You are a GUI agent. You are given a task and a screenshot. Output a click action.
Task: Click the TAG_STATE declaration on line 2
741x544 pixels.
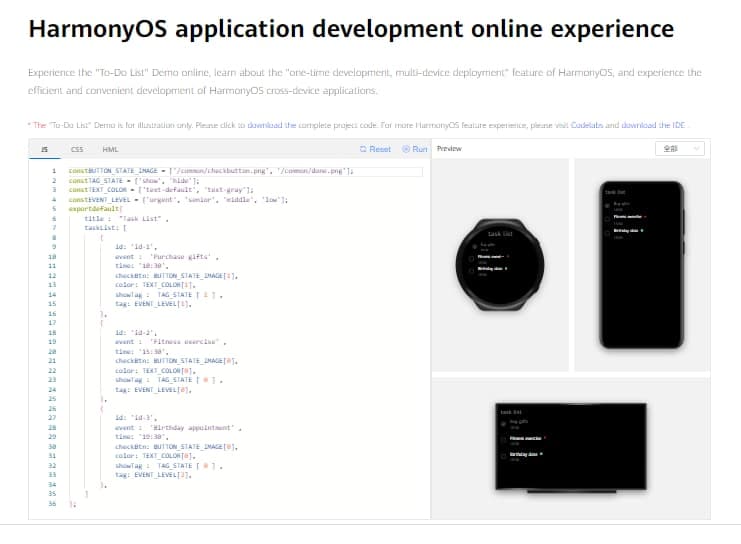(x=134, y=181)
